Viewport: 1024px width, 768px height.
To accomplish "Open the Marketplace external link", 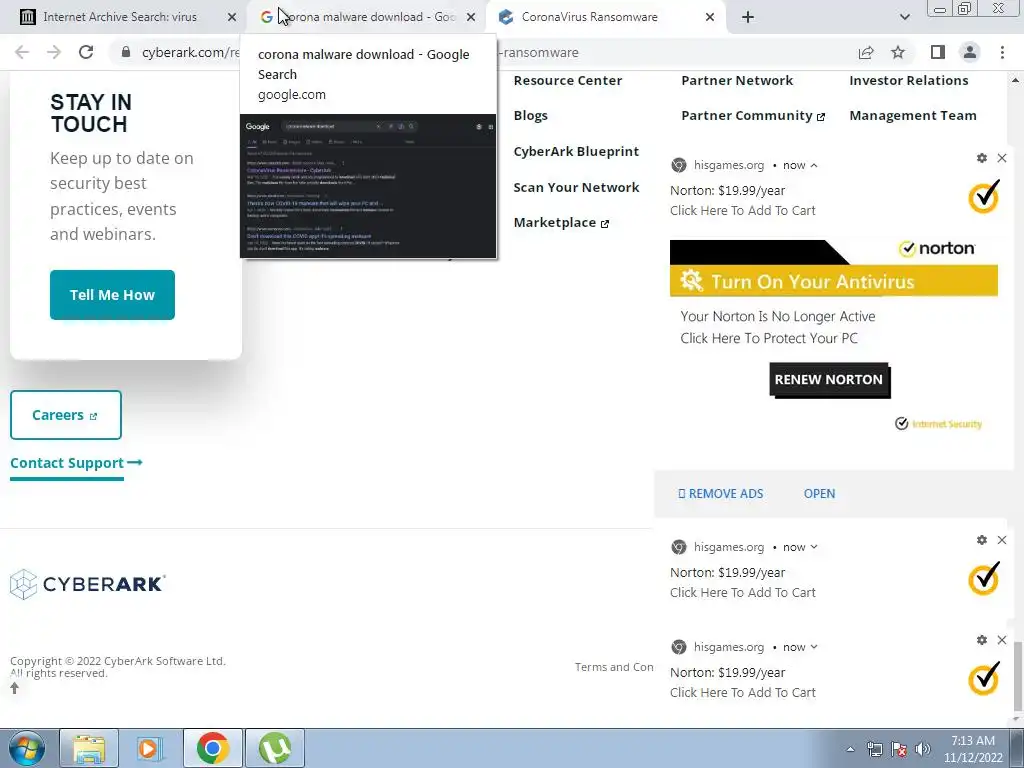I will pos(561,223).
